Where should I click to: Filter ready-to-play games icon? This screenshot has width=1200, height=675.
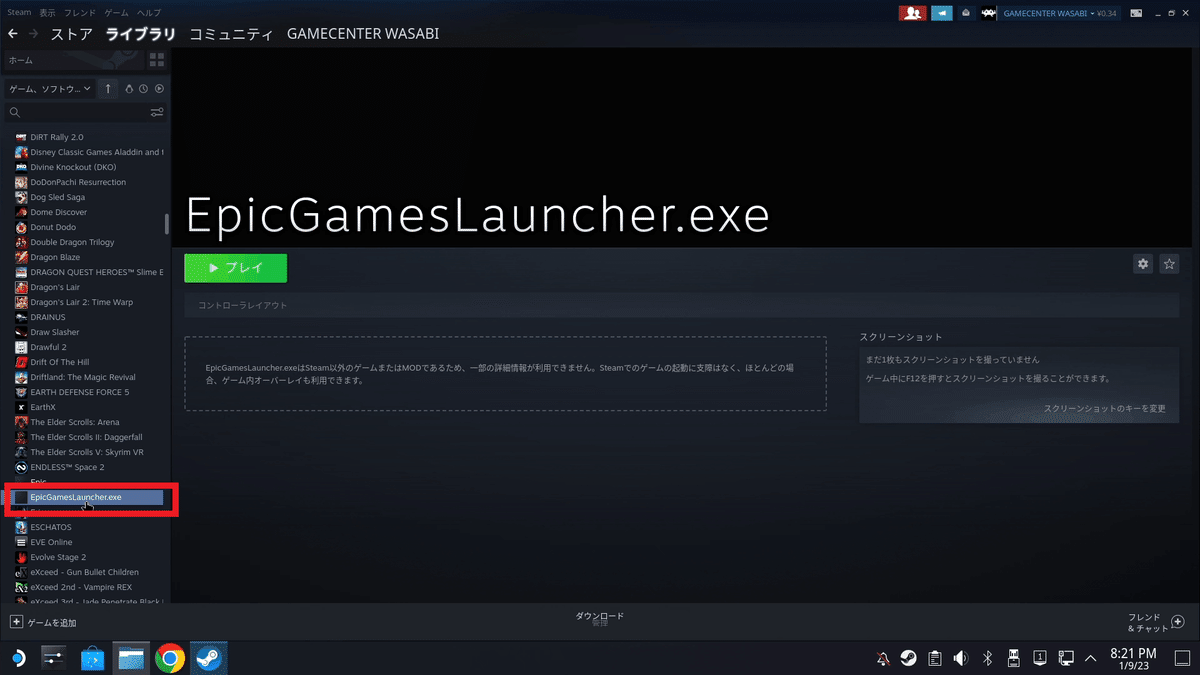[159, 89]
